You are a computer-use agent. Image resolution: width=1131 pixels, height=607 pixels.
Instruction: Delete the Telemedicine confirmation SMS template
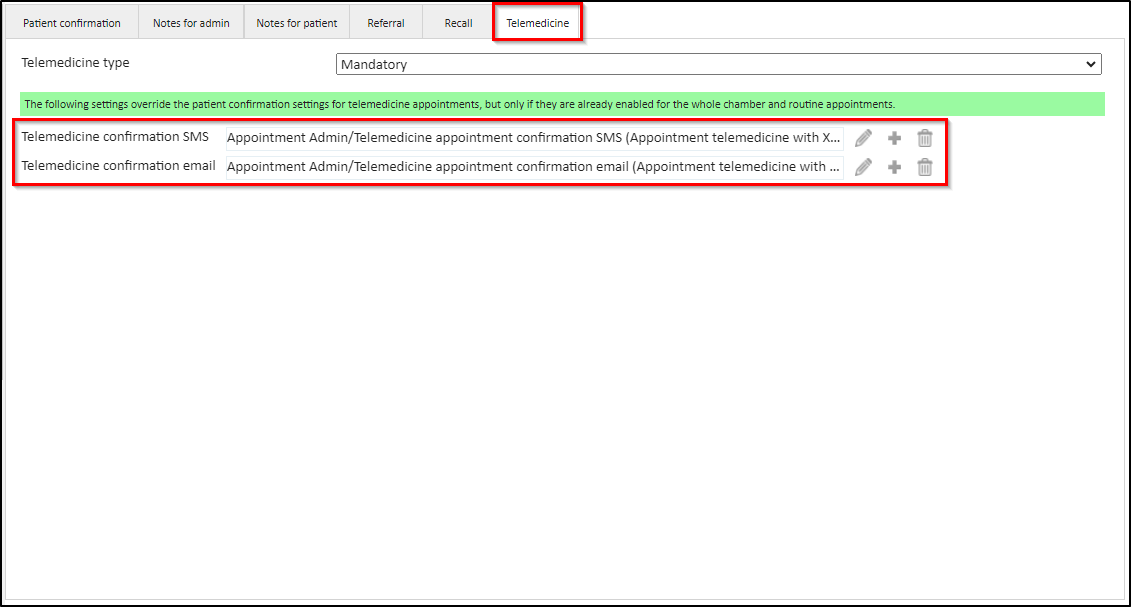pyautogui.click(x=925, y=138)
